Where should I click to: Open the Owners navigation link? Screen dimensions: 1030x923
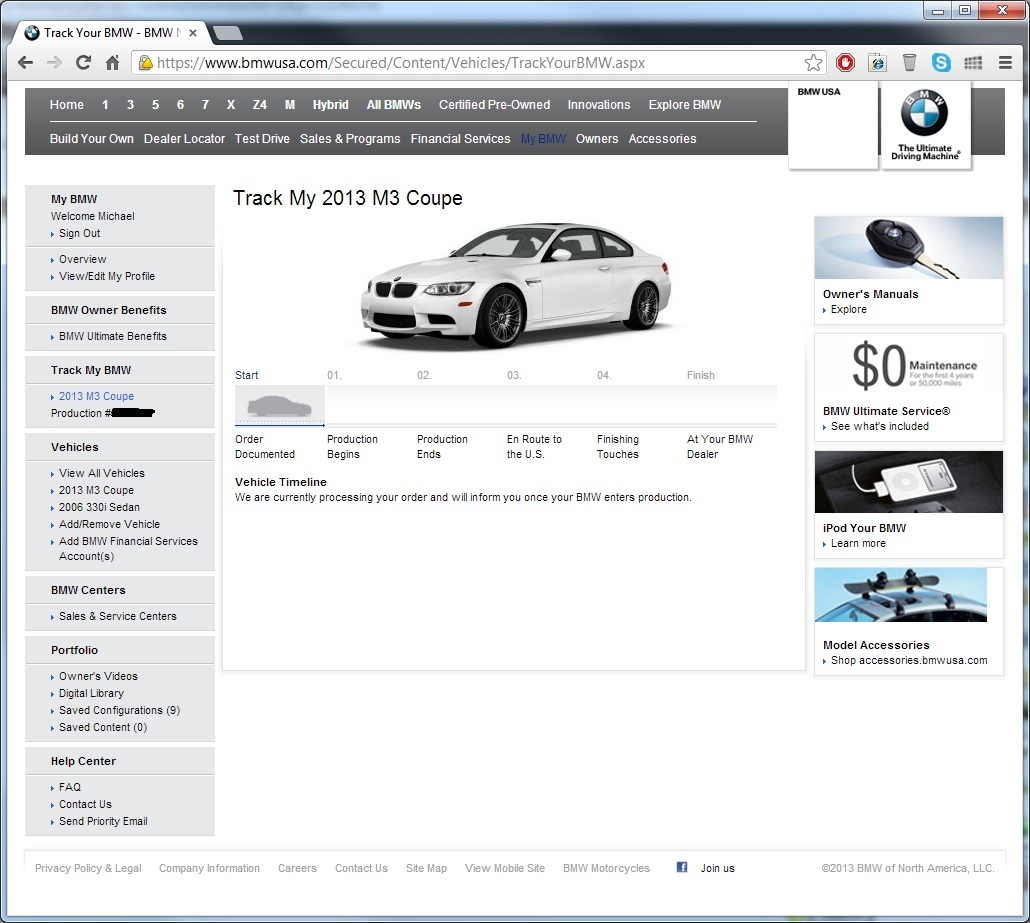click(597, 139)
